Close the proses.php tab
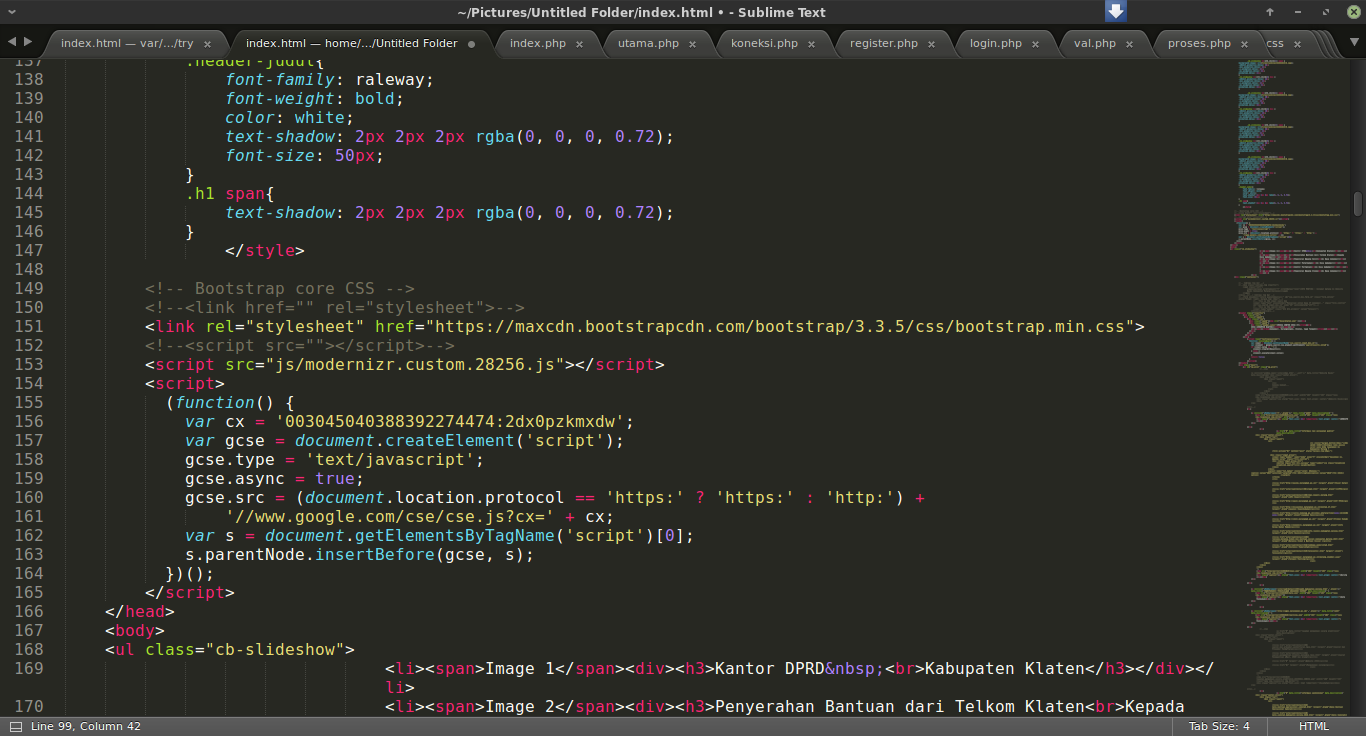The width and height of the screenshot is (1366, 736). (x=1244, y=44)
